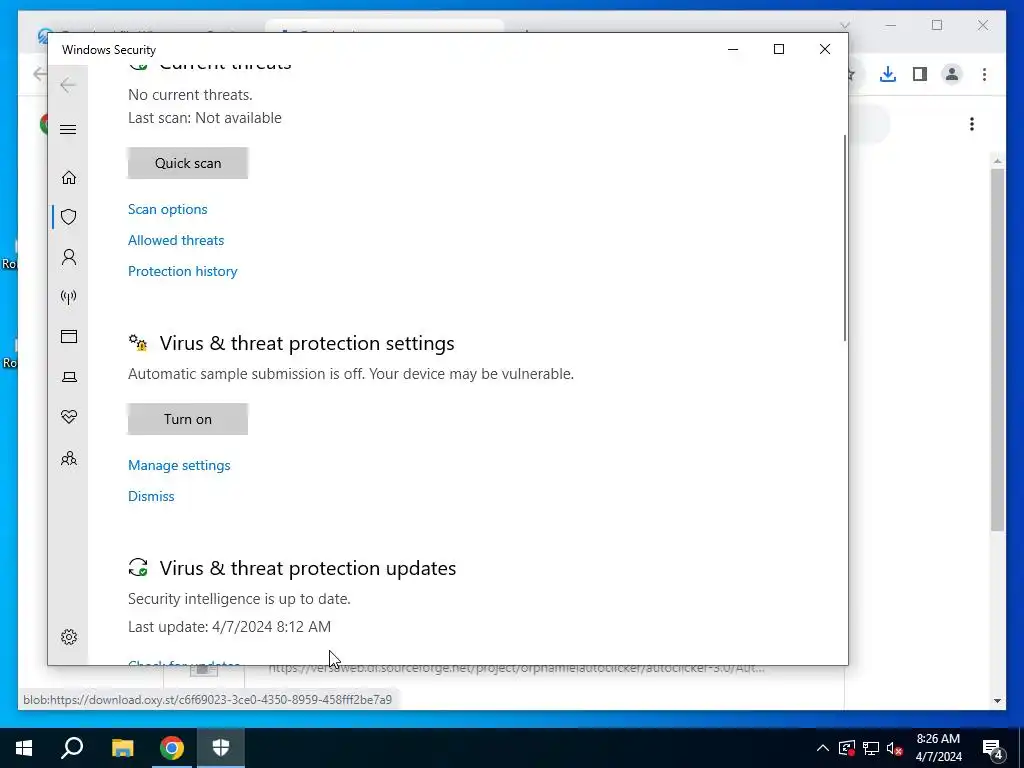Open the muted volume icon in the tray
The height and width of the screenshot is (768, 1024).
click(895, 748)
